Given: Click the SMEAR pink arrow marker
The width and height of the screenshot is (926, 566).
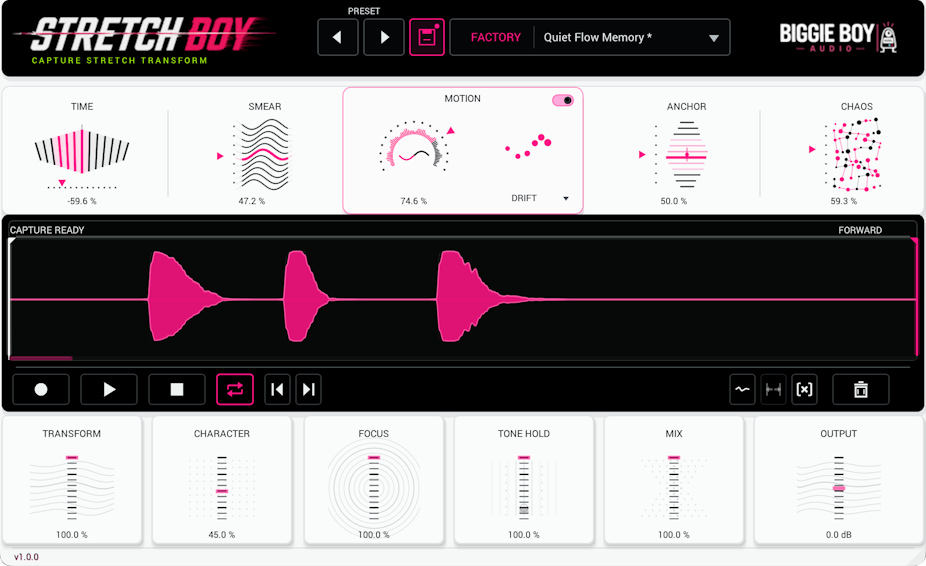Looking at the screenshot, I should [220, 156].
